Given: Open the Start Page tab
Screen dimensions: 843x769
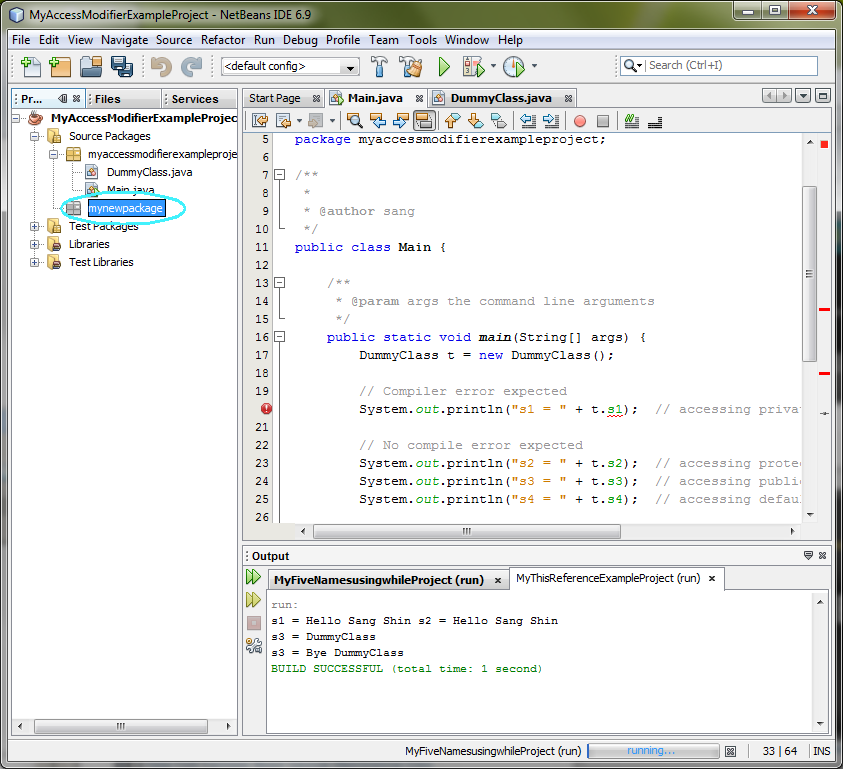Looking at the screenshot, I should (x=274, y=98).
